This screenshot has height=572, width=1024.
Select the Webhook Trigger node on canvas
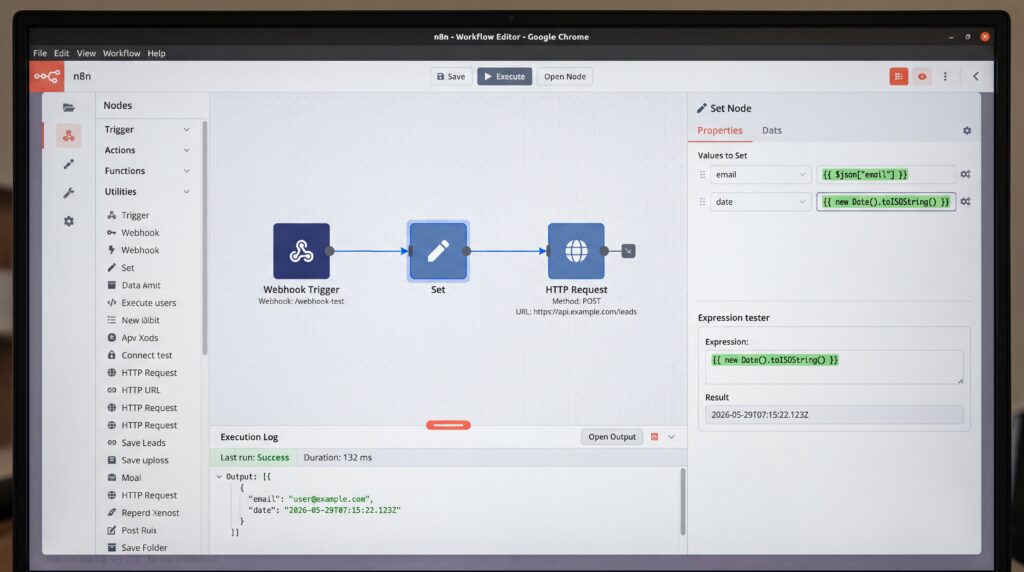pyautogui.click(x=301, y=251)
